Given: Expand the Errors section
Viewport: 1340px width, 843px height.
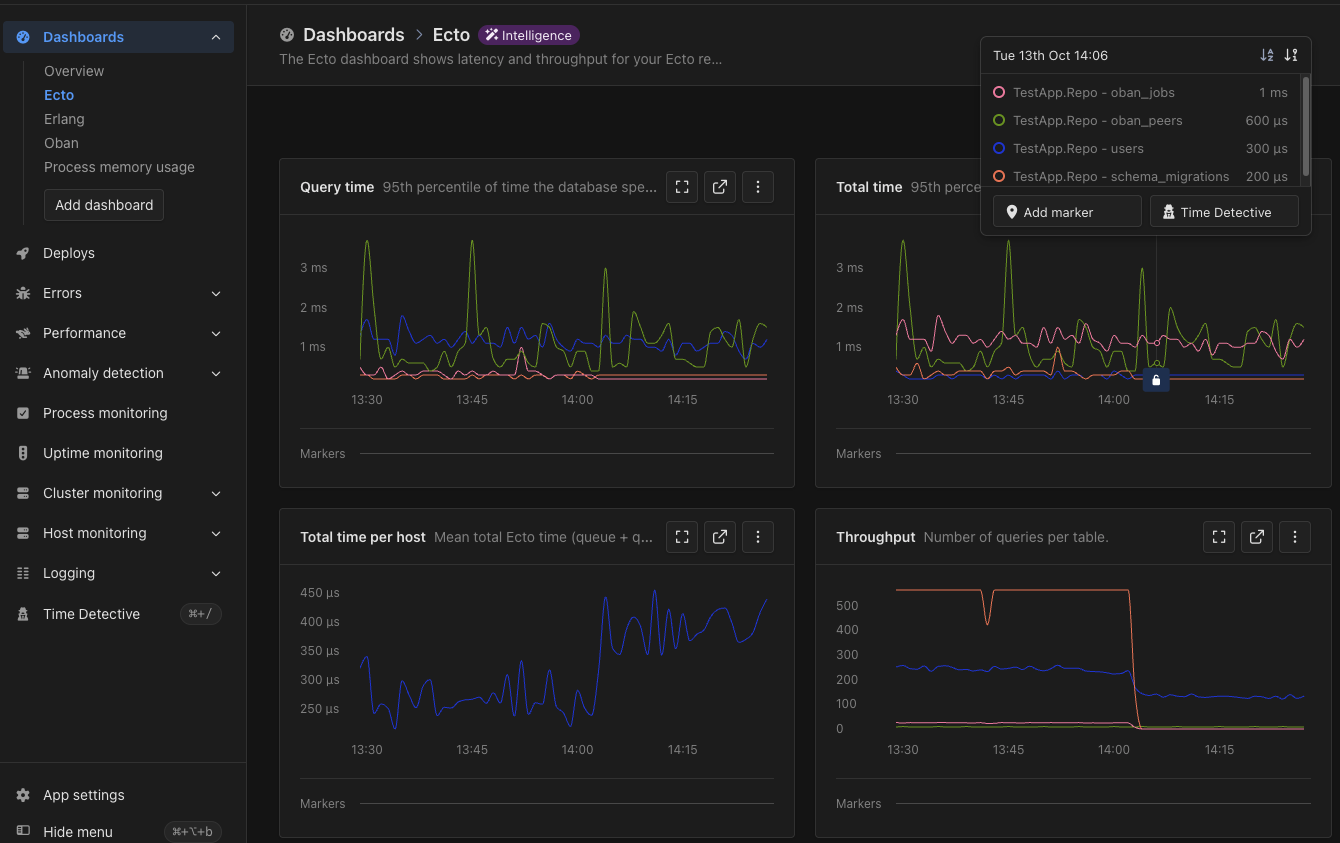Looking at the screenshot, I should point(216,293).
